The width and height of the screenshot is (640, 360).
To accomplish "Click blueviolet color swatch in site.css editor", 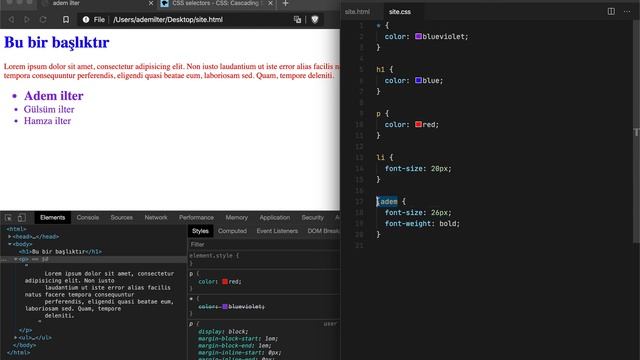I will [418, 36].
